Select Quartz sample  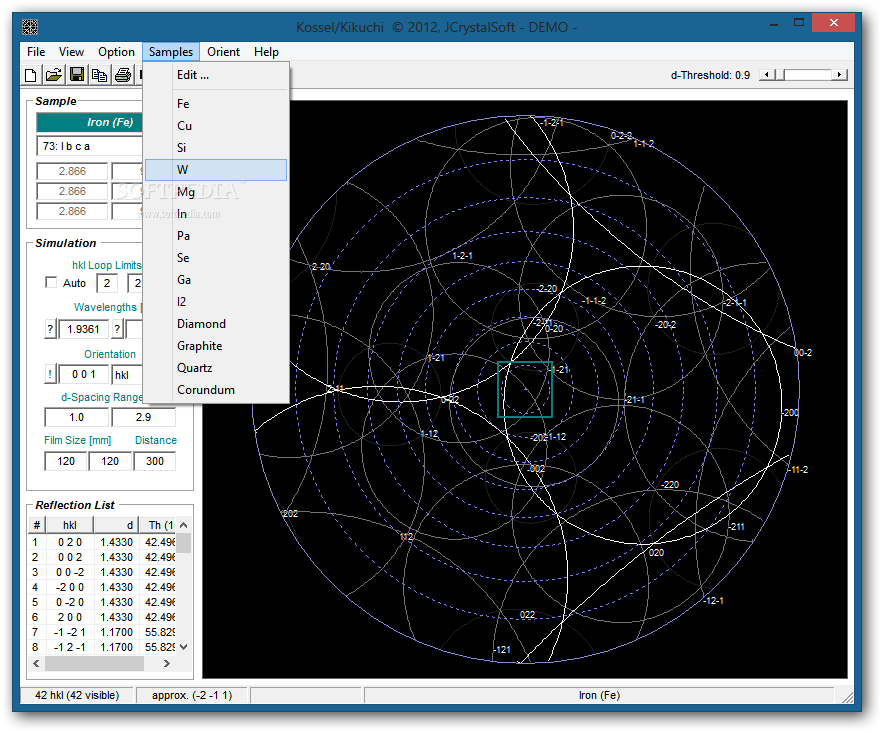point(217,367)
